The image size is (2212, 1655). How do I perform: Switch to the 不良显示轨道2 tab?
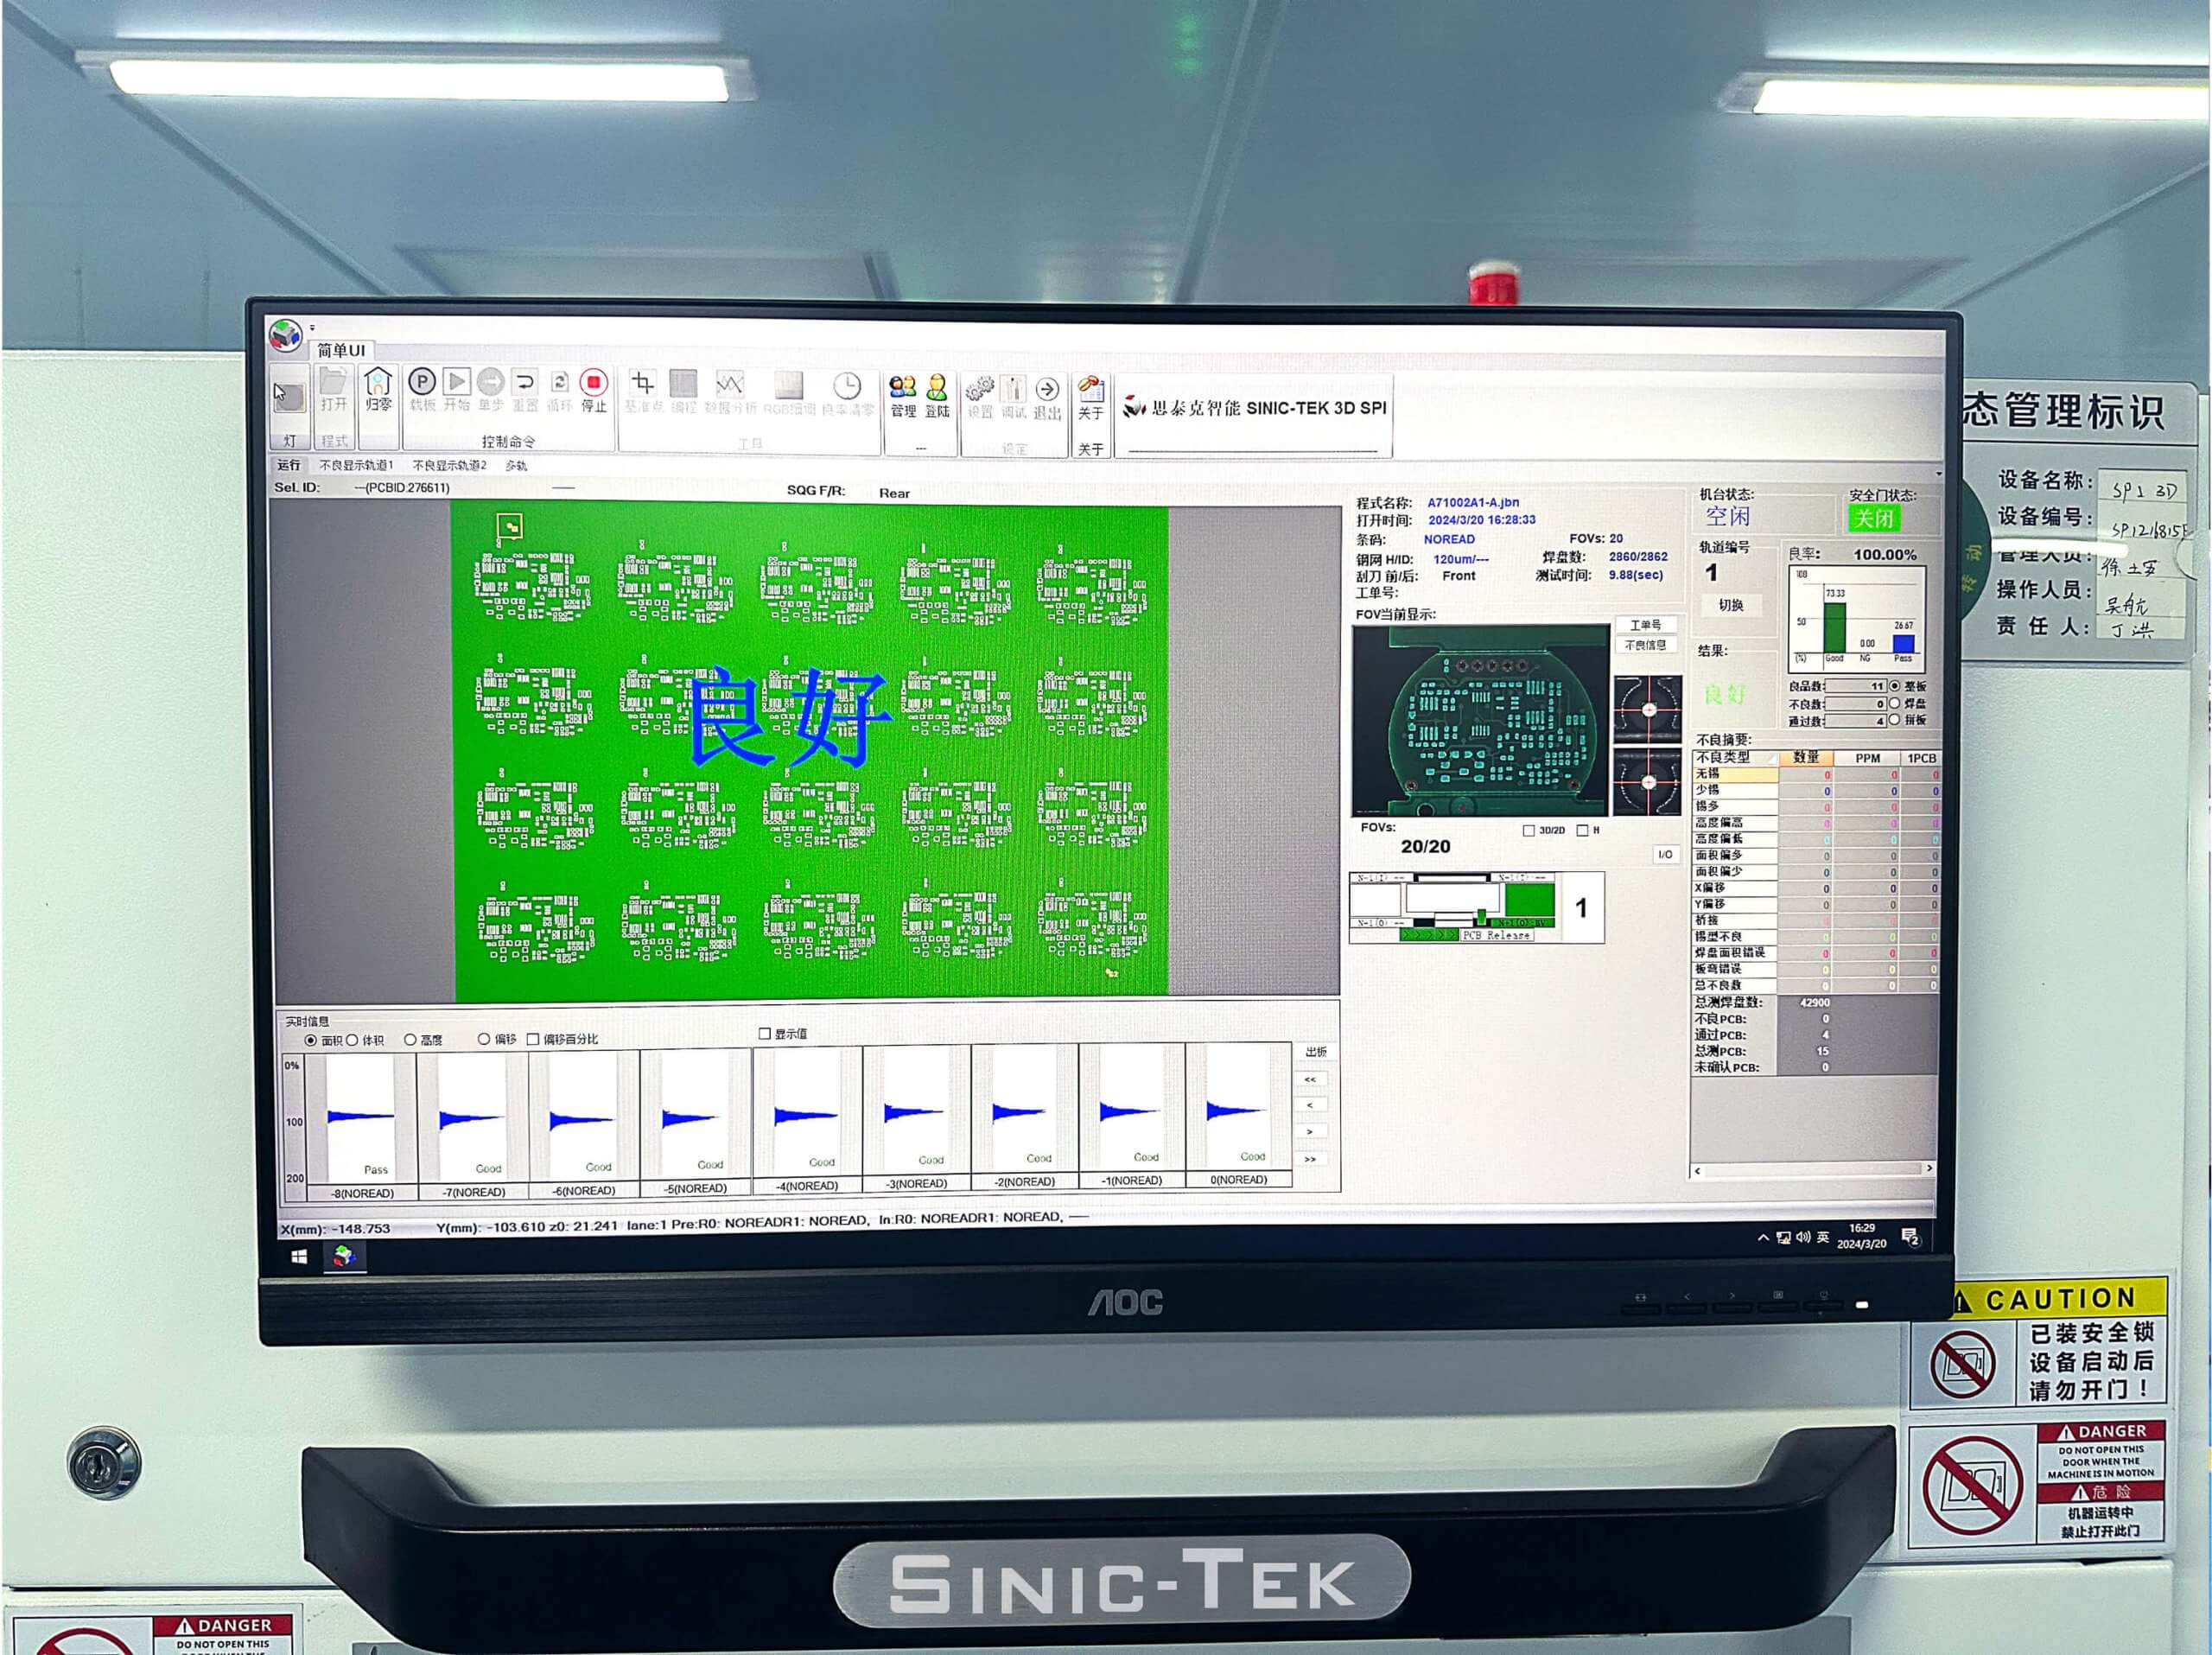coord(450,466)
